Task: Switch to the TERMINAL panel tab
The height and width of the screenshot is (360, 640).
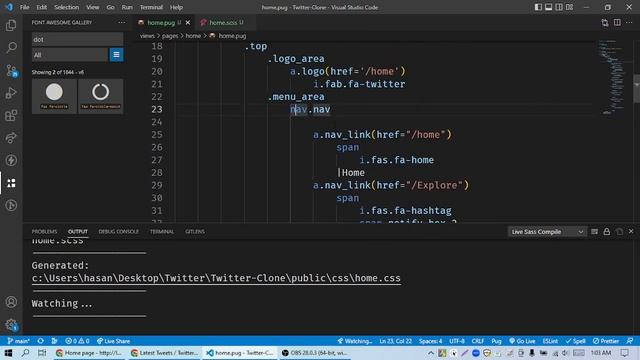Action: pos(162,231)
